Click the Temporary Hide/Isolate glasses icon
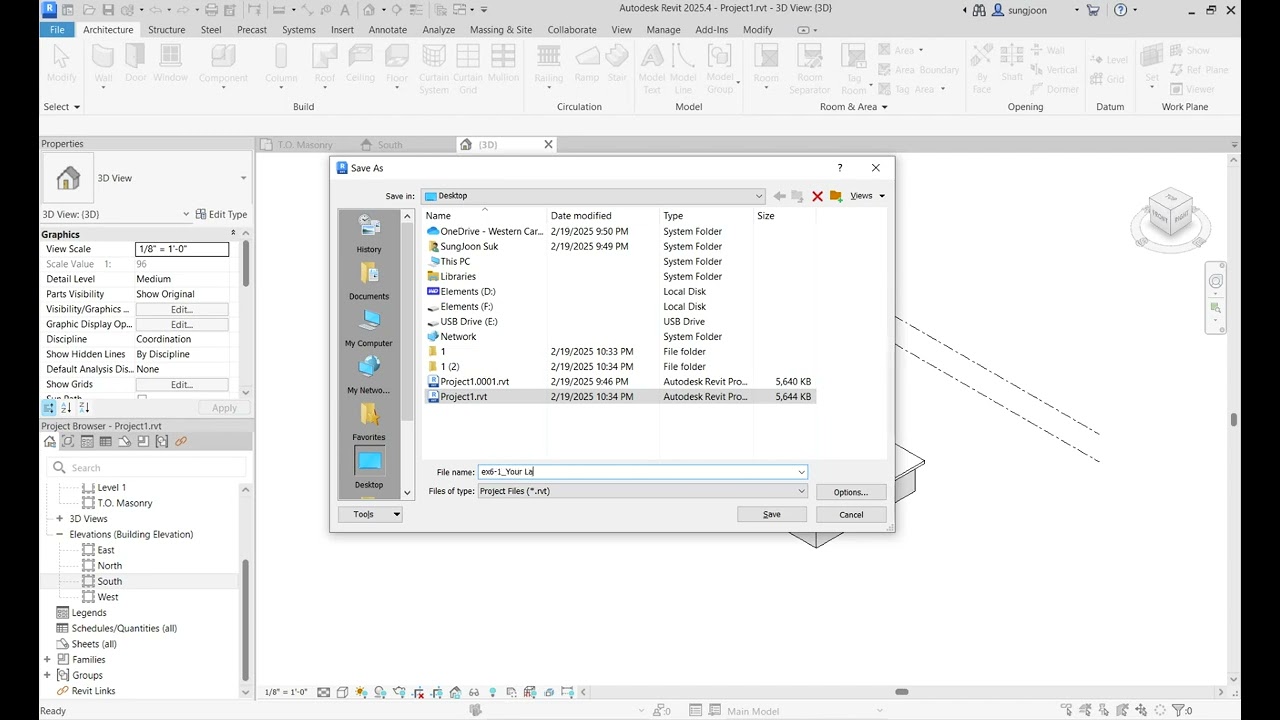 [474, 692]
